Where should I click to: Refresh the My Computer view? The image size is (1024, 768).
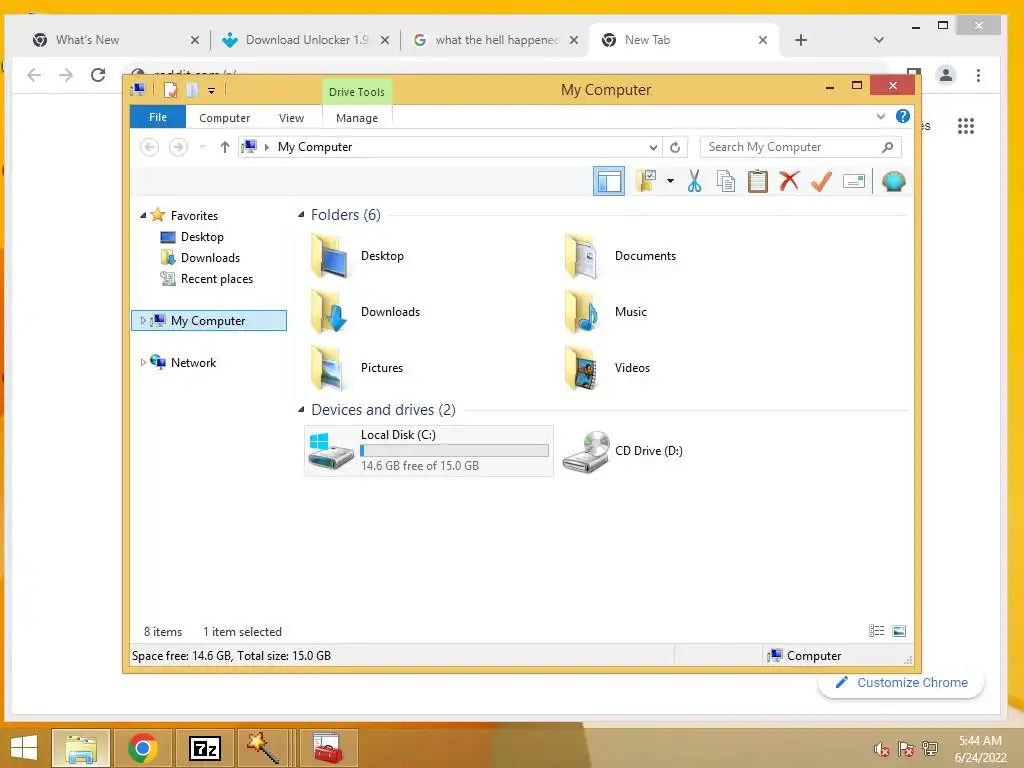point(675,148)
